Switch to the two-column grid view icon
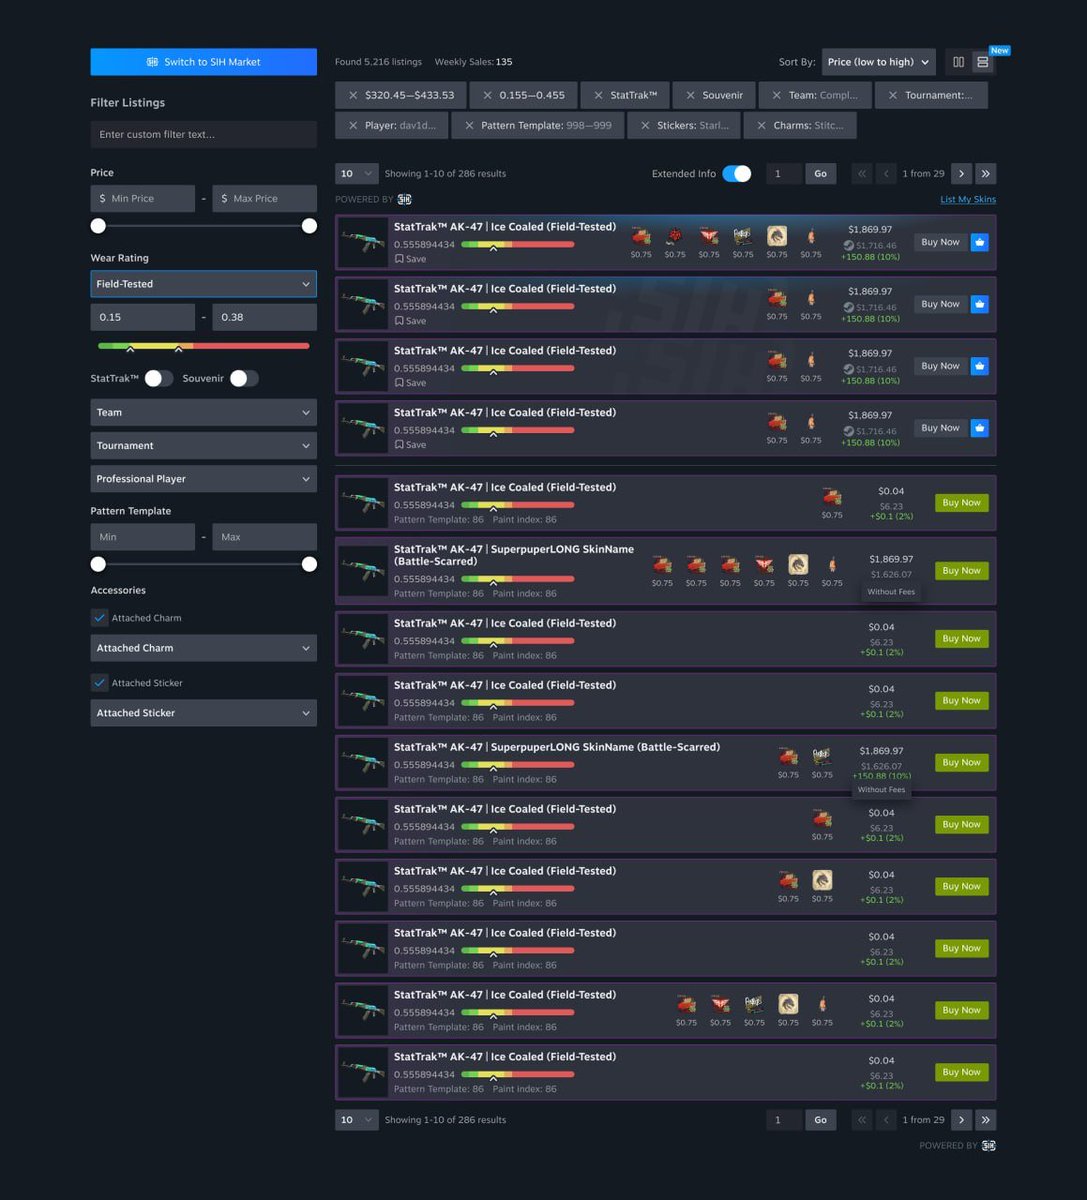The height and width of the screenshot is (1200, 1087). [x=958, y=62]
